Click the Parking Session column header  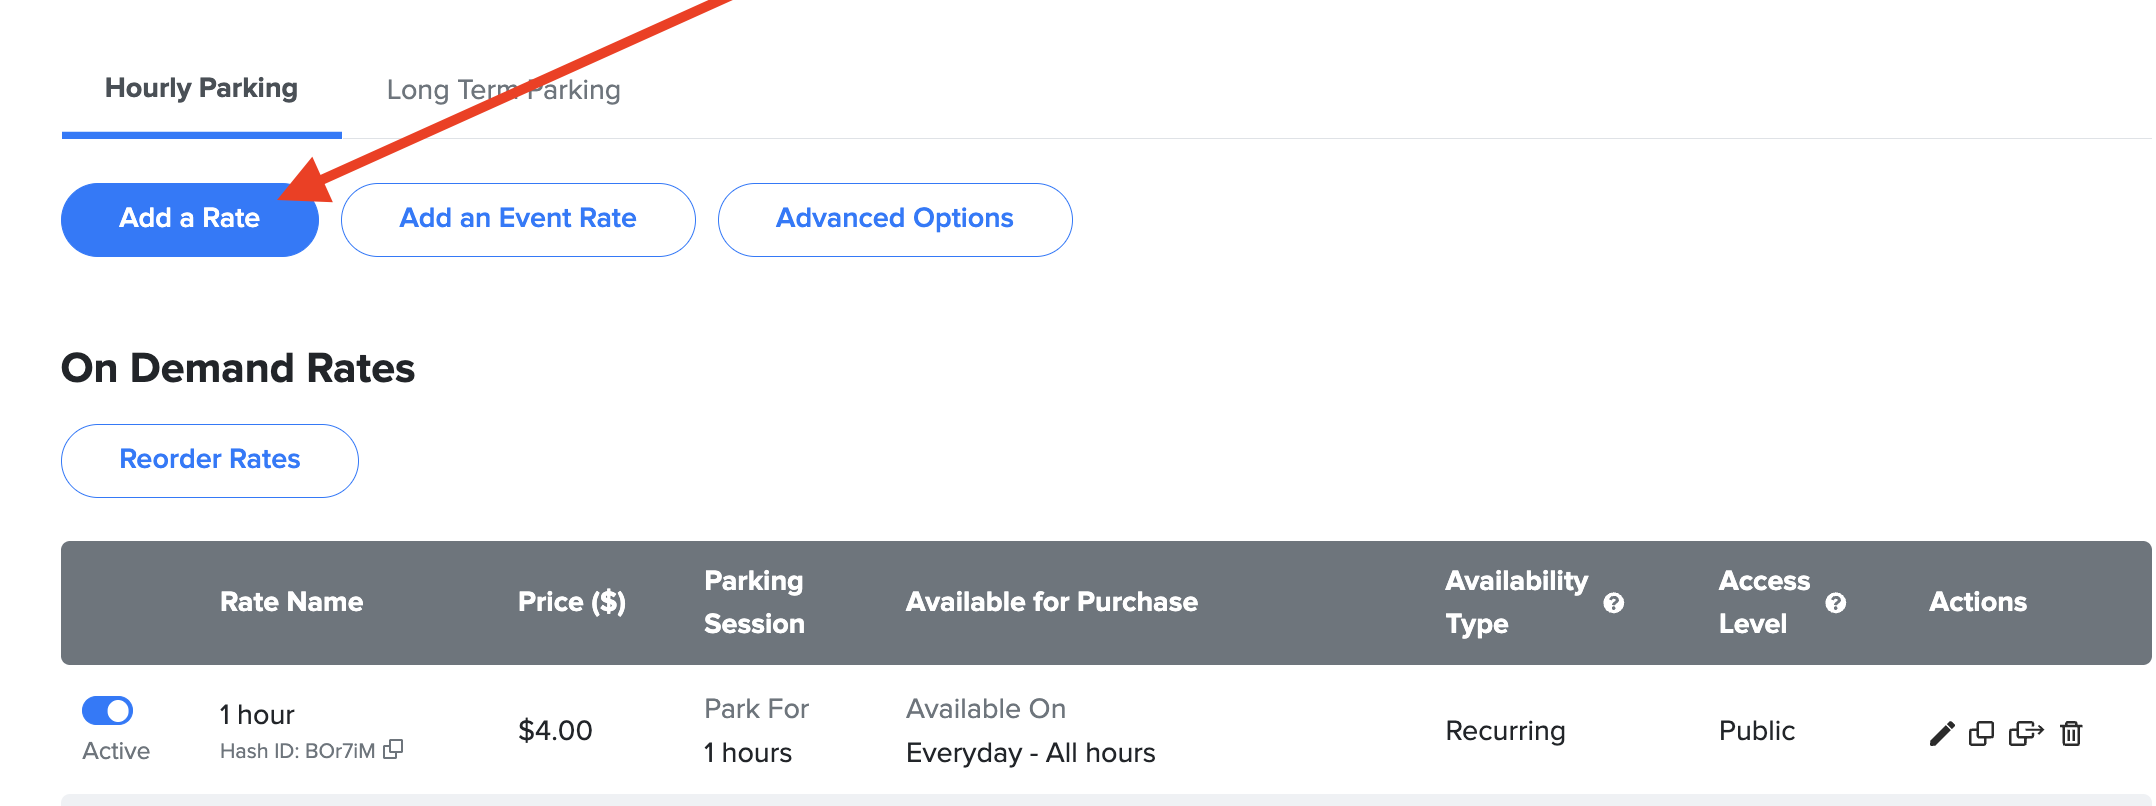pos(754,602)
